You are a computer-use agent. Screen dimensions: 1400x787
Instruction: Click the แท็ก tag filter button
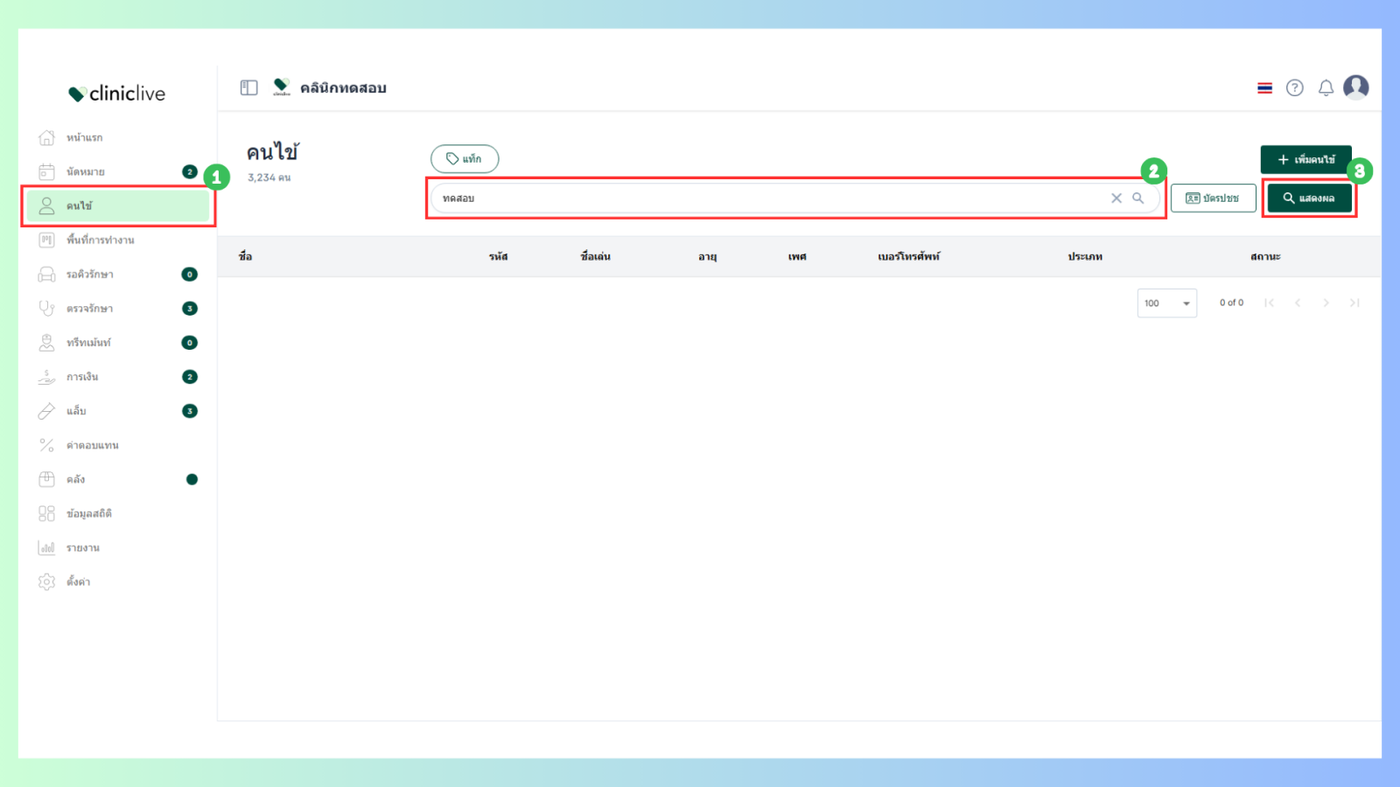coord(464,159)
